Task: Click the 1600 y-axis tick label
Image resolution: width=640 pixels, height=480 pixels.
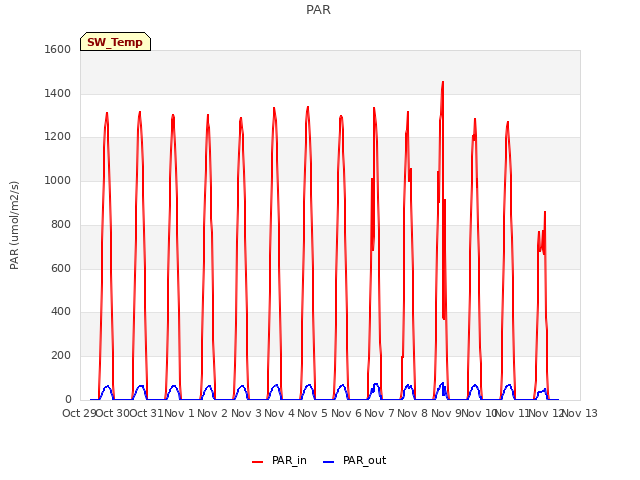Action: [x=58, y=49]
